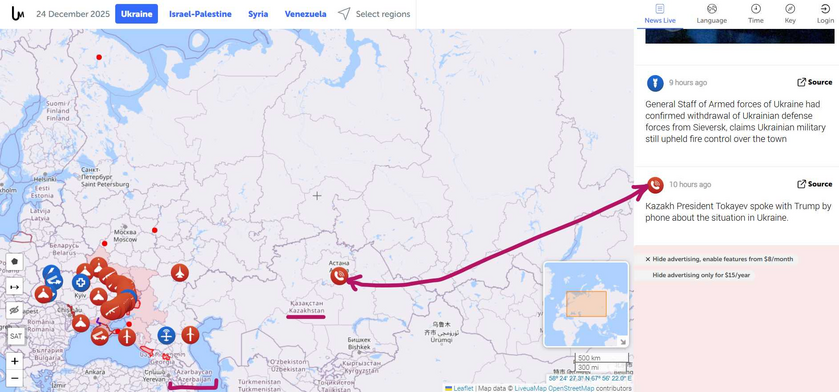Click the Login icon

825,14
